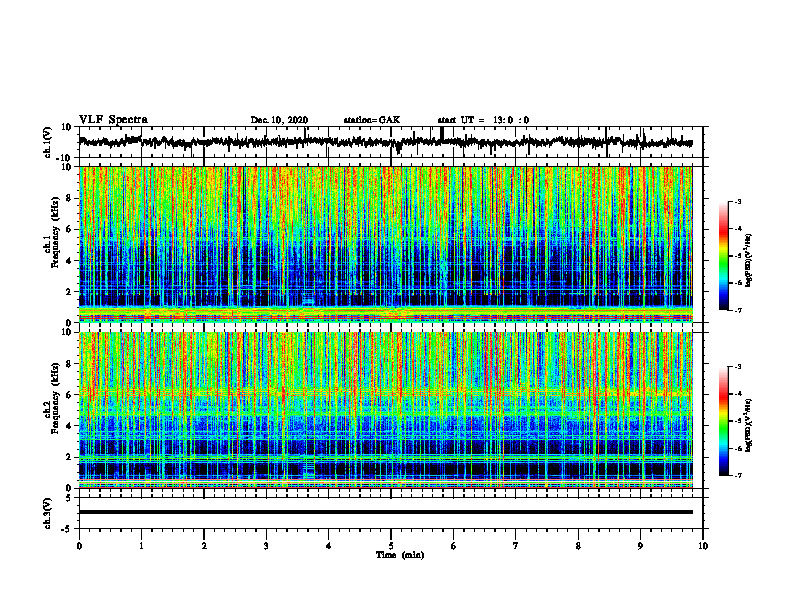Click the "8" minute time tick label
Image resolution: width=792 pixels, height=612 pixels.
click(x=578, y=546)
